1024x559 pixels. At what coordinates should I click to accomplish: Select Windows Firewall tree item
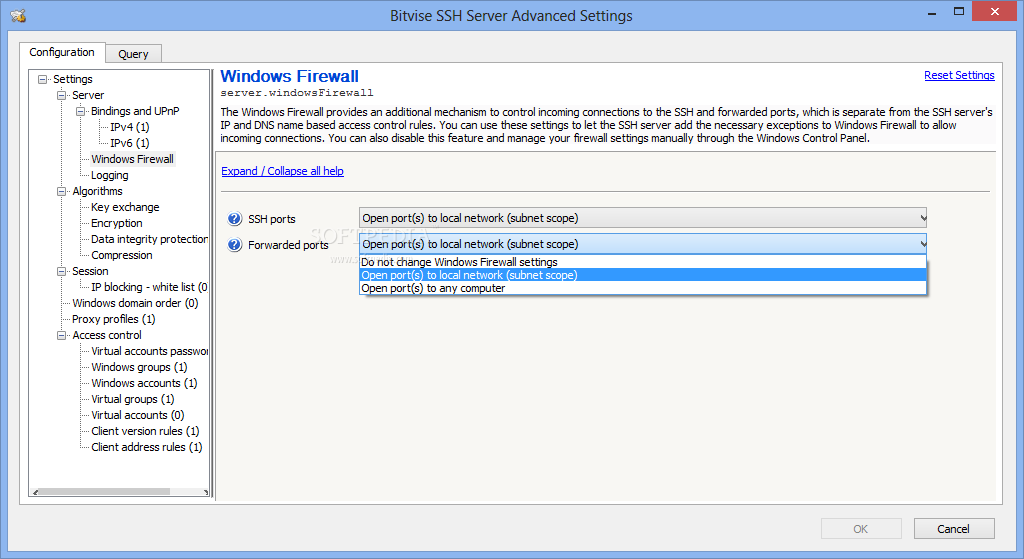click(133, 159)
